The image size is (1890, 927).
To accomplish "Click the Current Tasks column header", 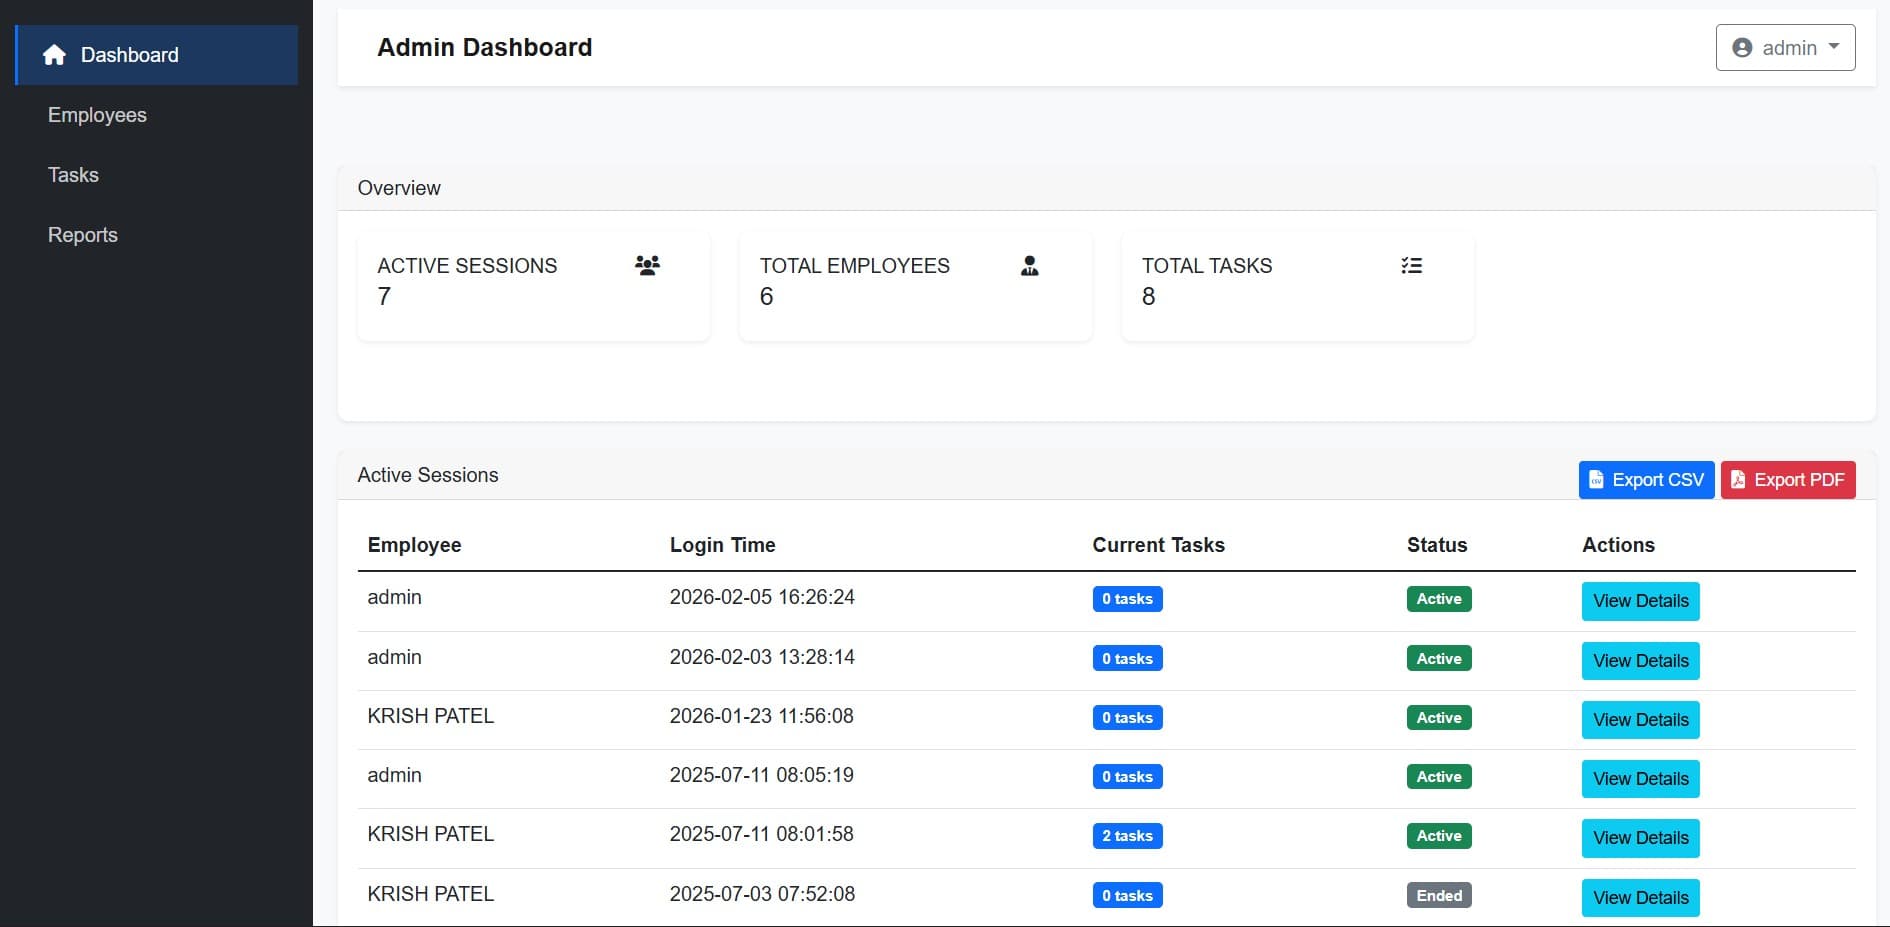I will [x=1158, y=545].
